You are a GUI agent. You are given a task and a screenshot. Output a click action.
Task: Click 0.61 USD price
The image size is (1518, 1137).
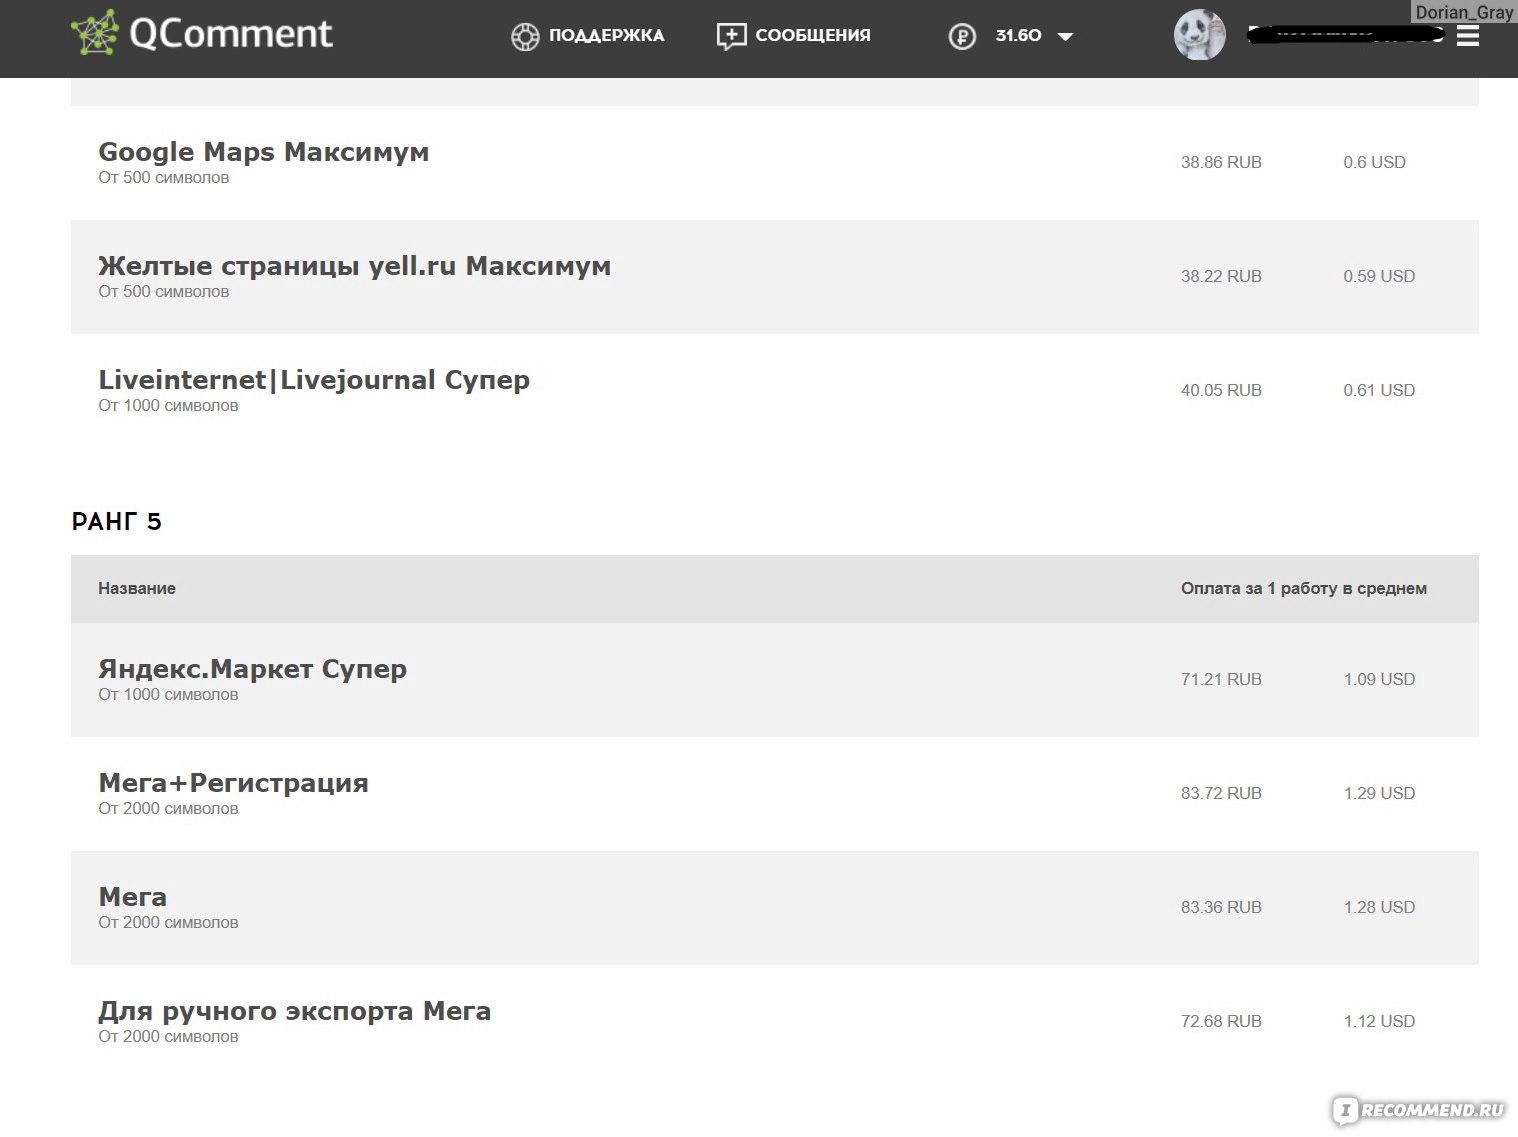pos(1379,390)
